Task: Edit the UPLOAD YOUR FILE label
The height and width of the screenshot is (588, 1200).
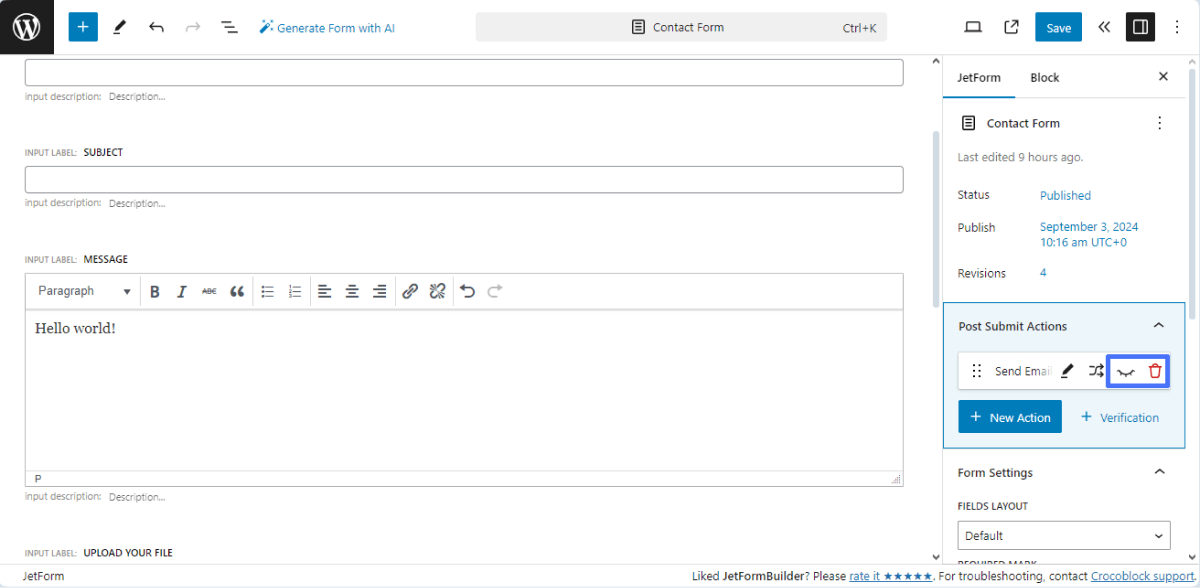Action: 129,553
